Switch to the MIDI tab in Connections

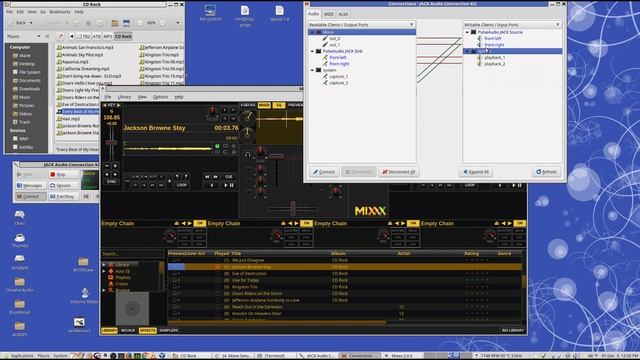coord(329,14)
